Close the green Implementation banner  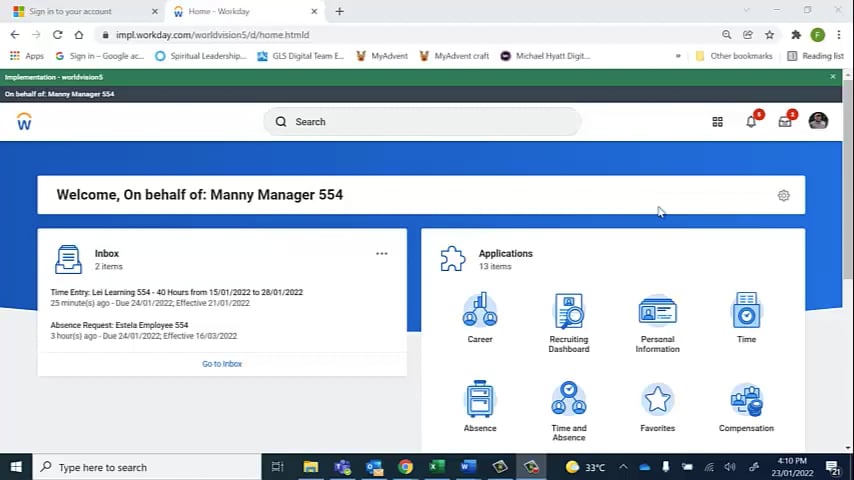tap(833, 77)
